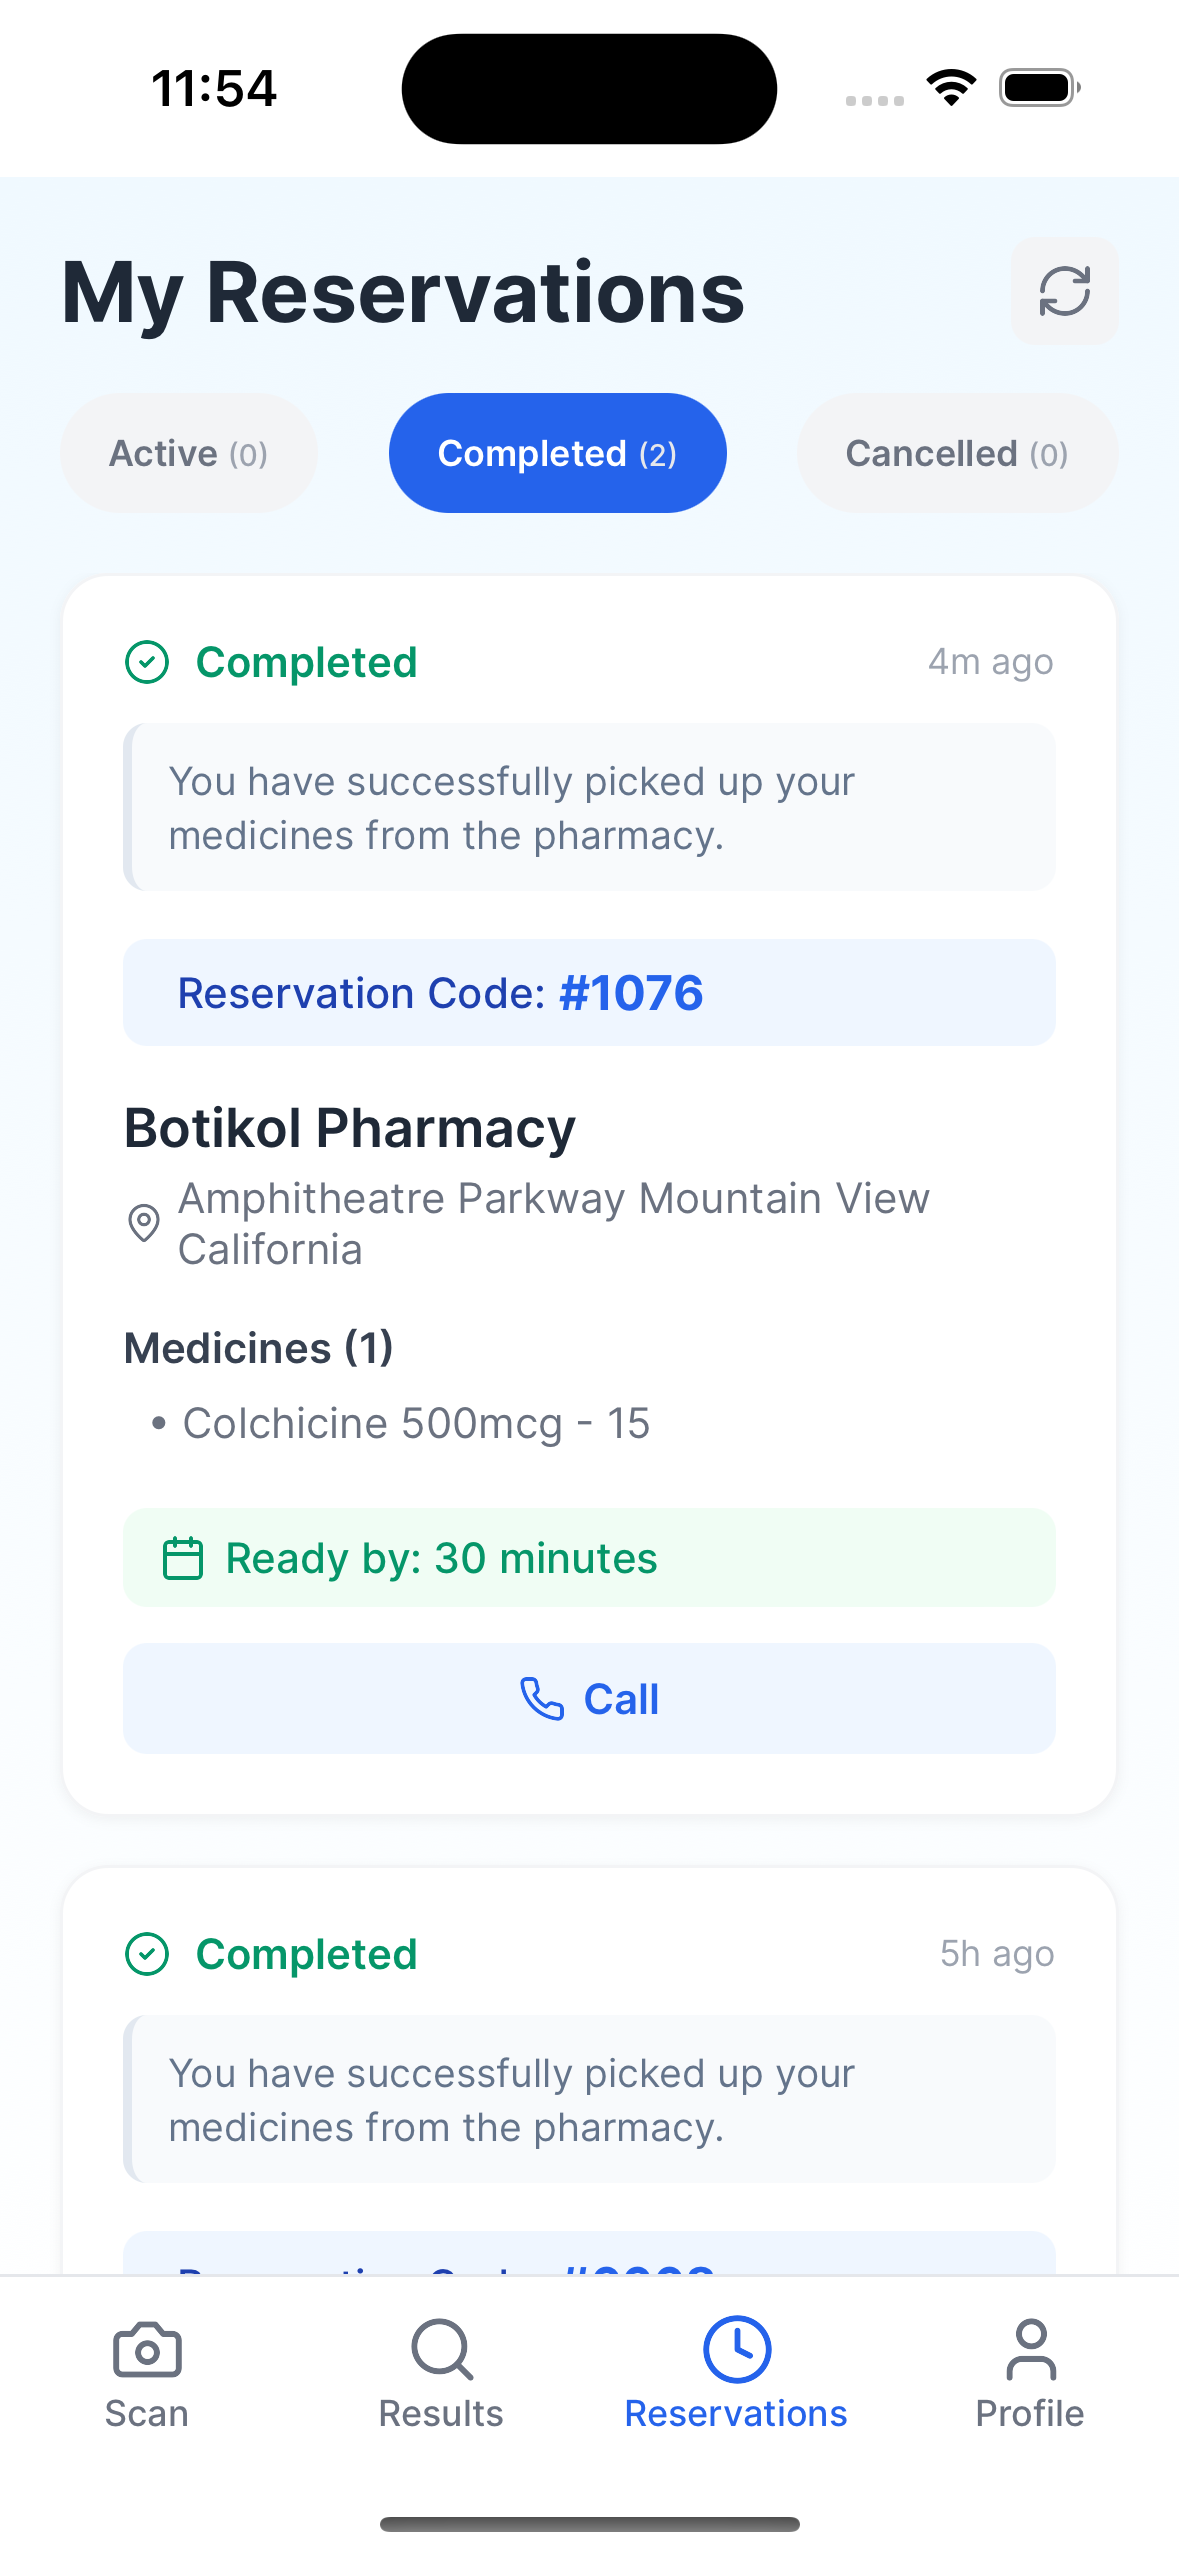This screenshot has height=2556, width=1179.
Task: Tap Reservation Code #1076 banner
Action: [589, 993]
